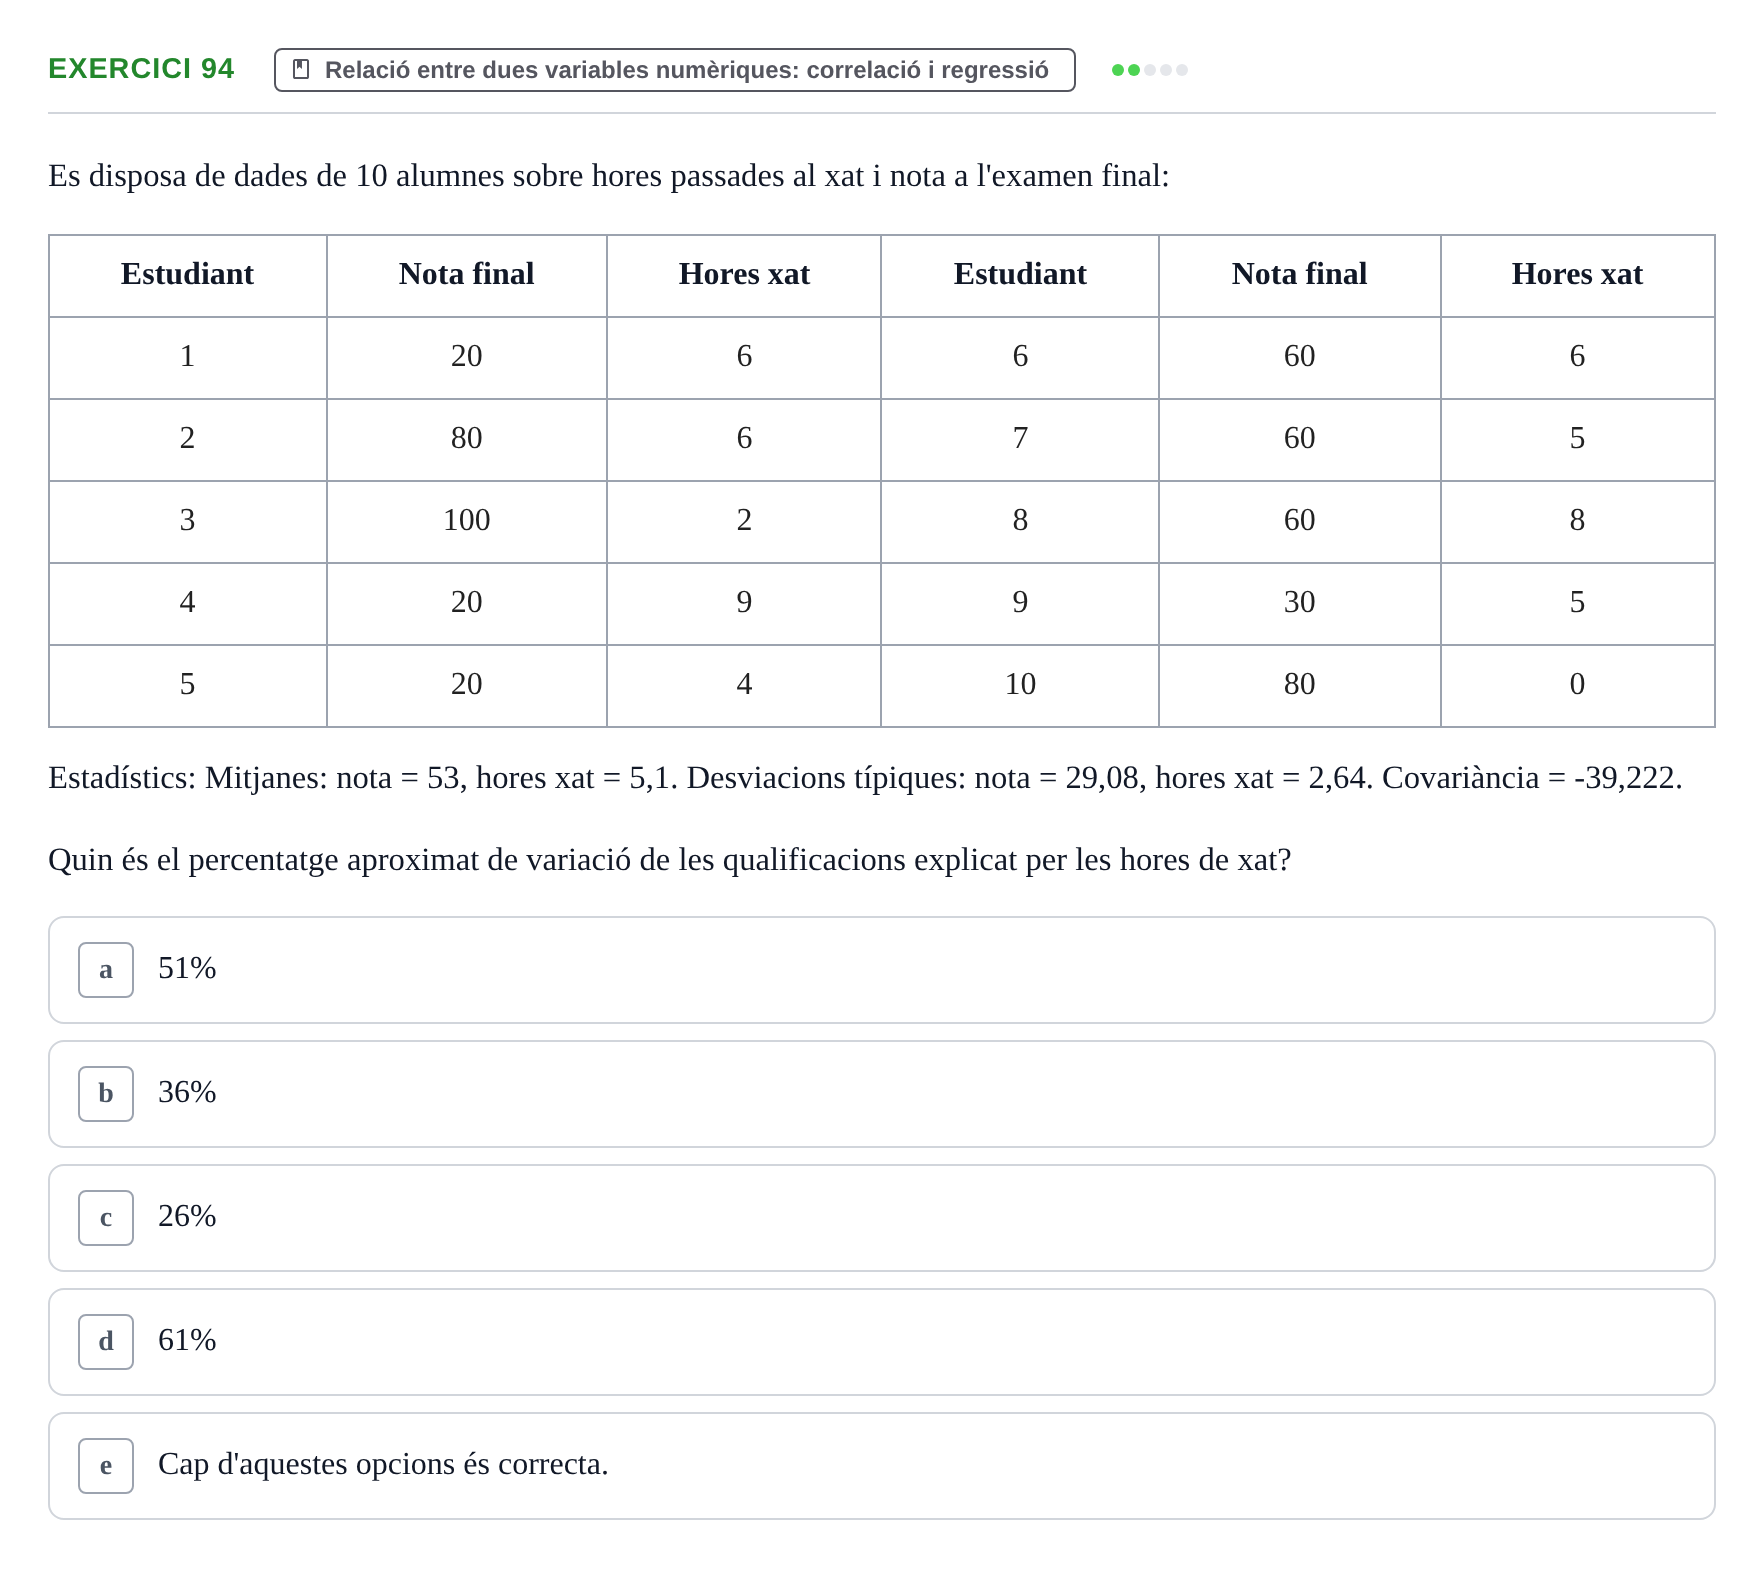This screenshot has width=1764, height=1570.
Task: Open the topic tag 'Relació entre dues variables numèriques'
Action: point(675,70)
